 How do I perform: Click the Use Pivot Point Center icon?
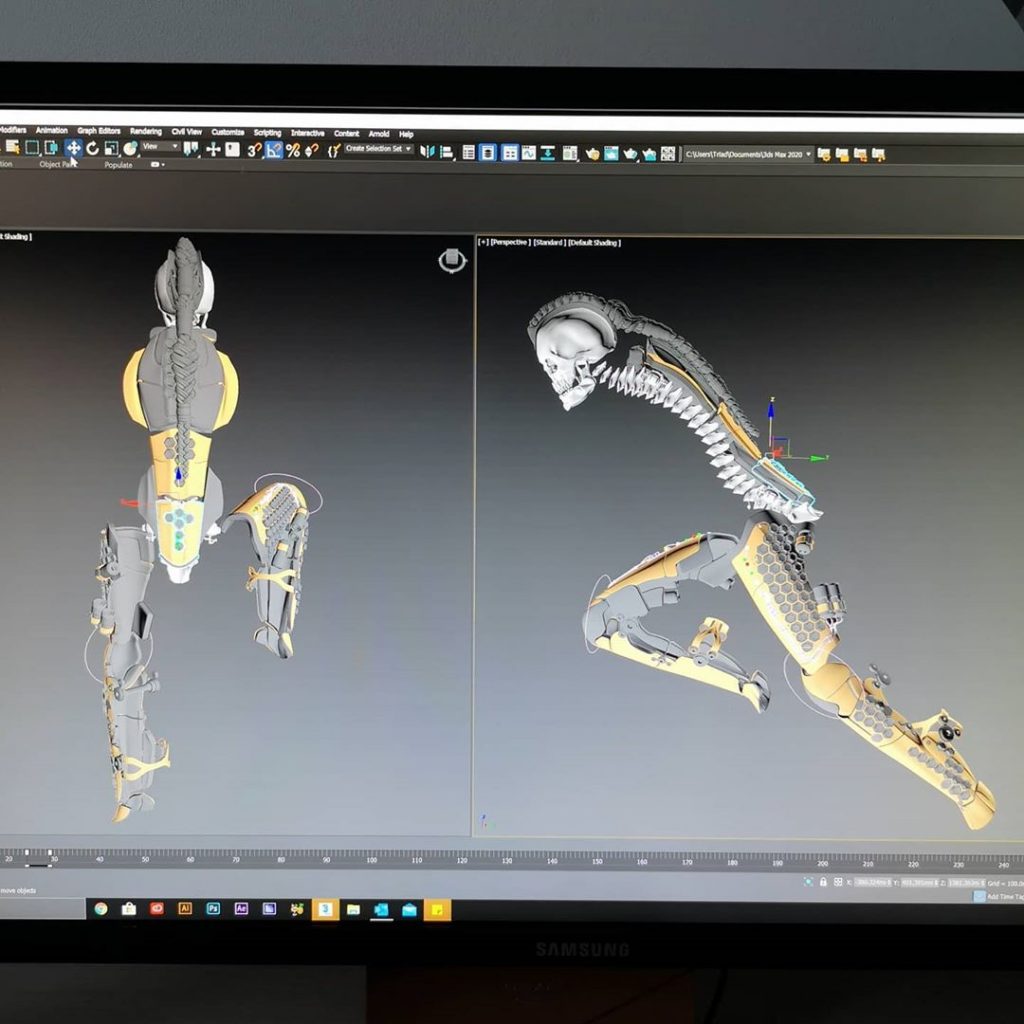pos(191,149)
